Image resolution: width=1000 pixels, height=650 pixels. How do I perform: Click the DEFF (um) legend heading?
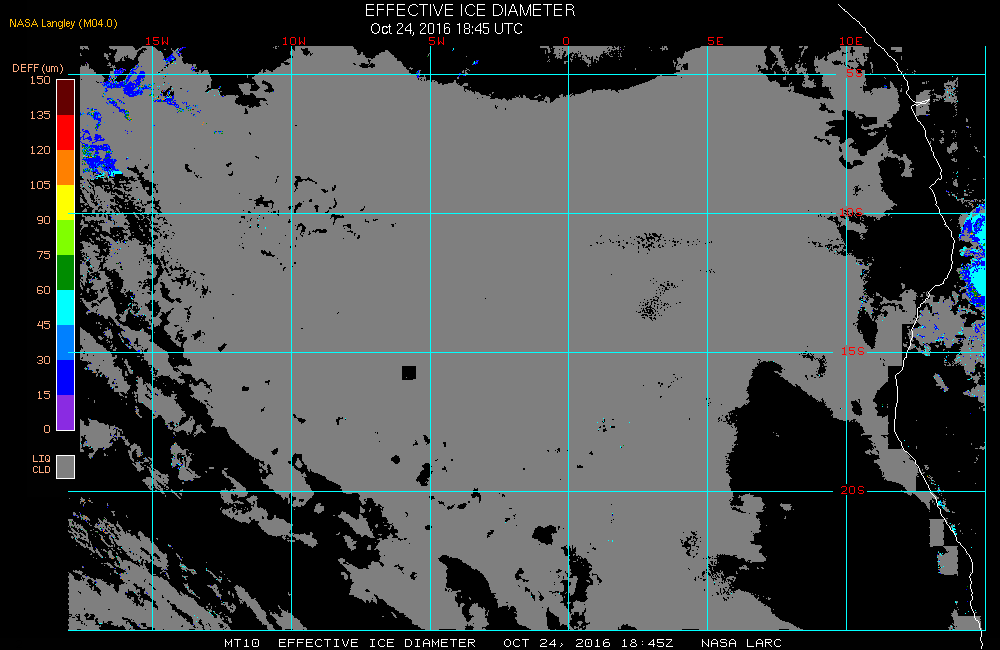tap(38, 68)
